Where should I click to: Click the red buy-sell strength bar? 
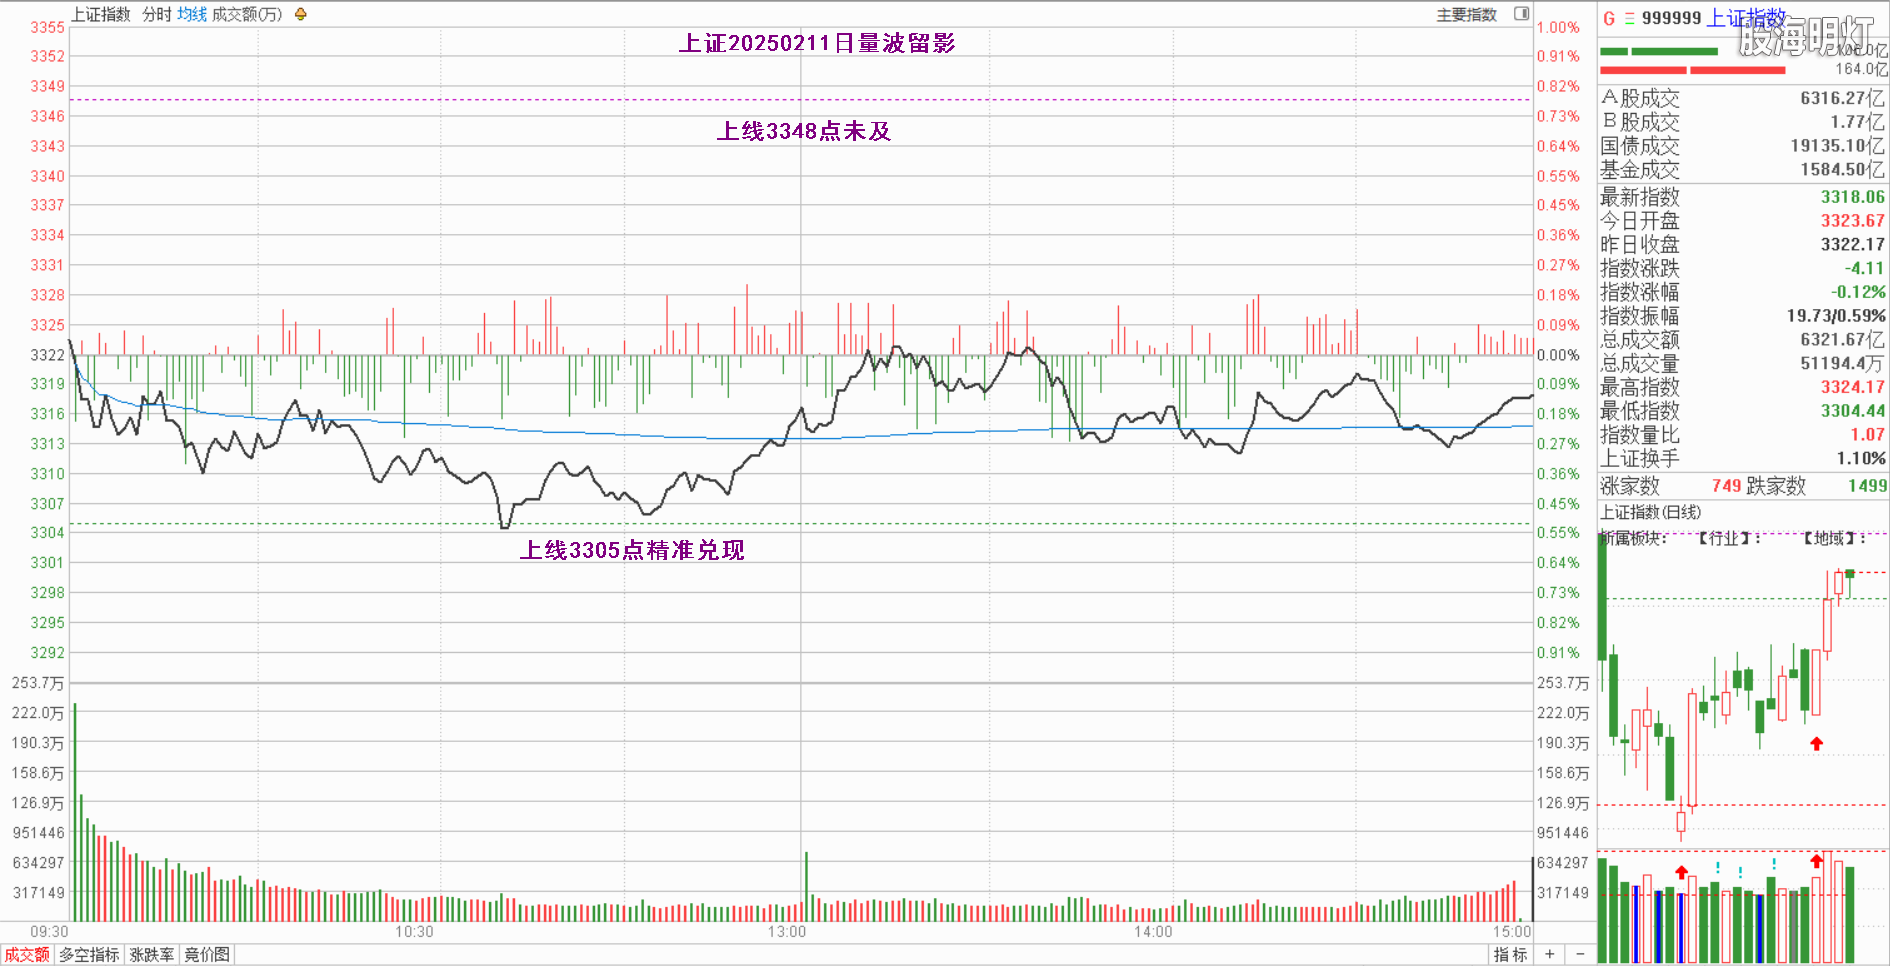pos(1692,70)
